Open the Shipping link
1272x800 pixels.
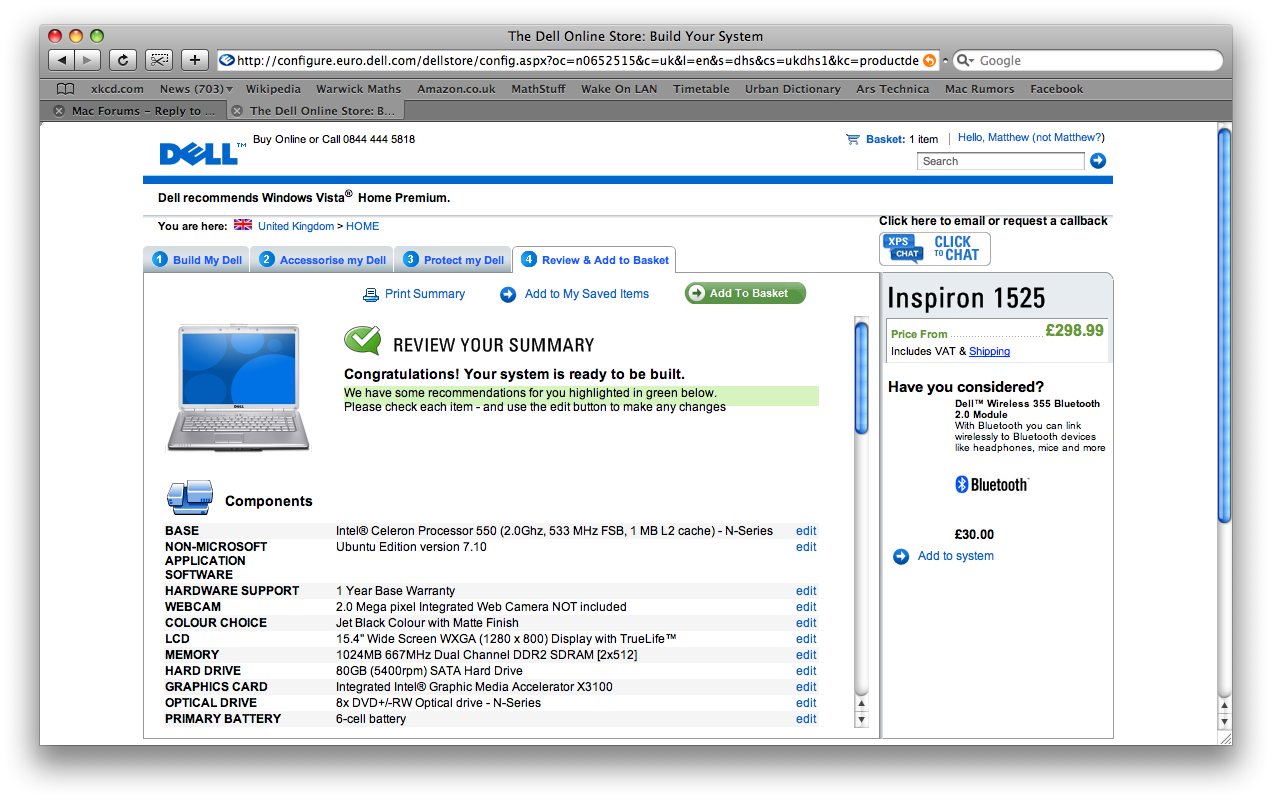click(x=989, y=352)
